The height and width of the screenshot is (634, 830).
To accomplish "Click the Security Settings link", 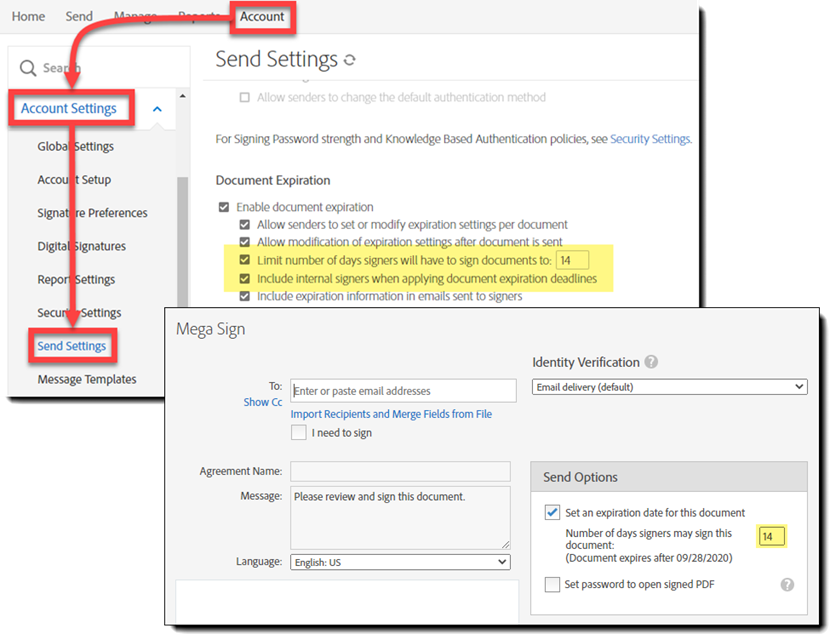I will click(x=650, y=139).
